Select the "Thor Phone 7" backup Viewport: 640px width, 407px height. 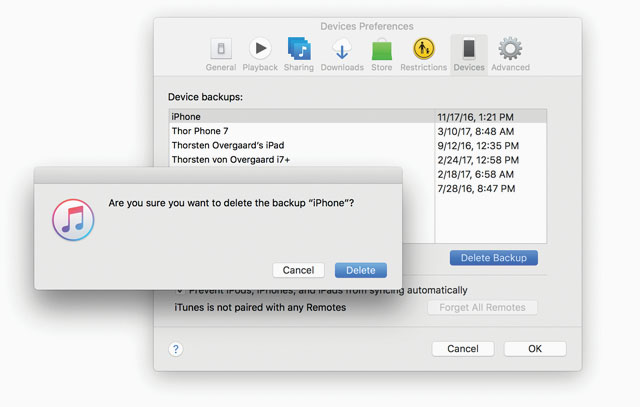(200, 131)
